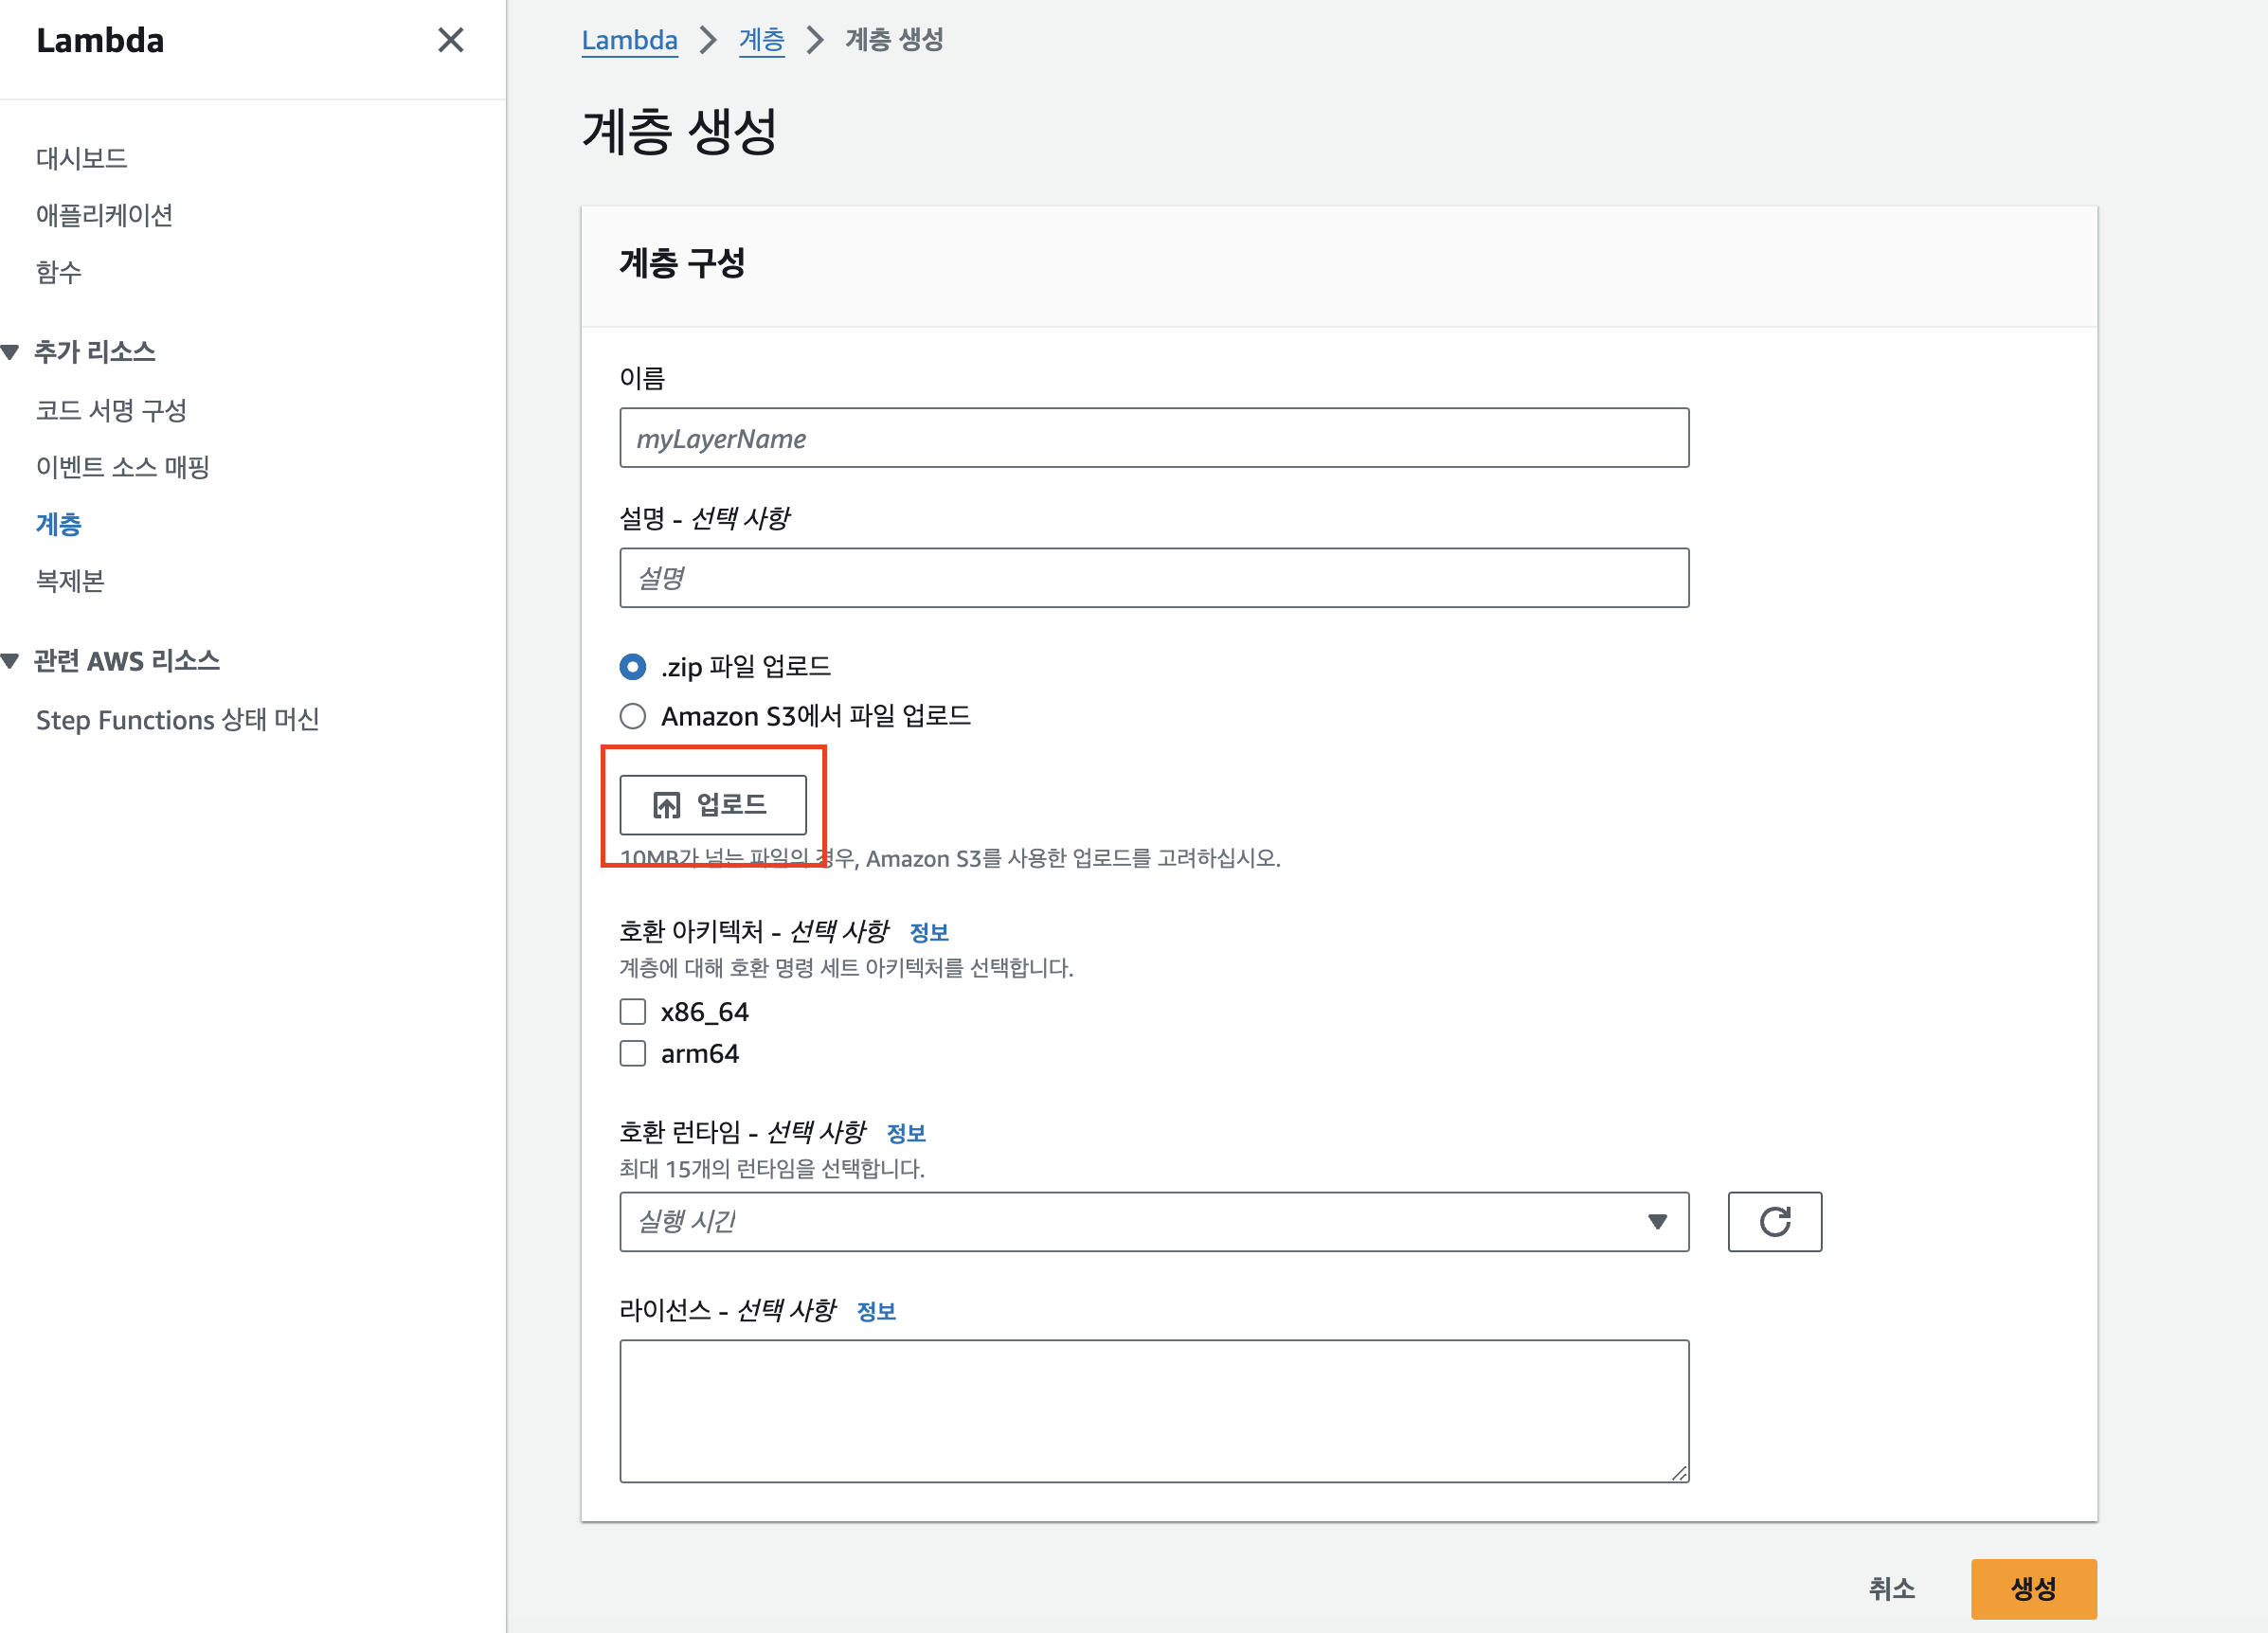Click the 취소 cancel button

(1891, 1588)
